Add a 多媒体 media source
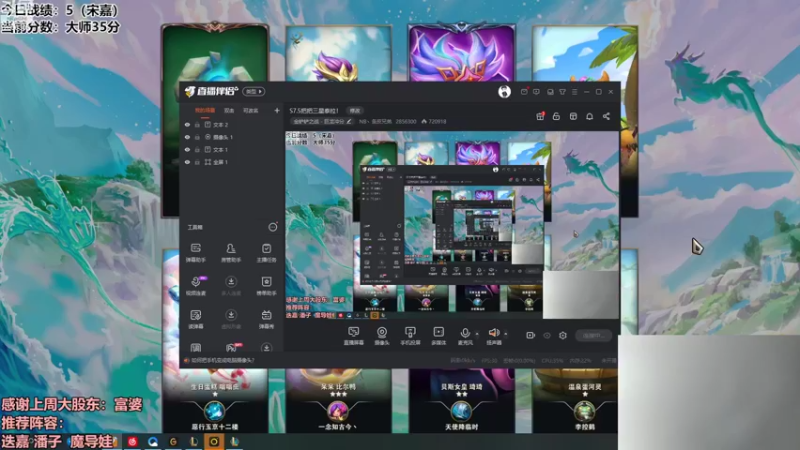Viewport: 800px width, 450px height. 438,336
